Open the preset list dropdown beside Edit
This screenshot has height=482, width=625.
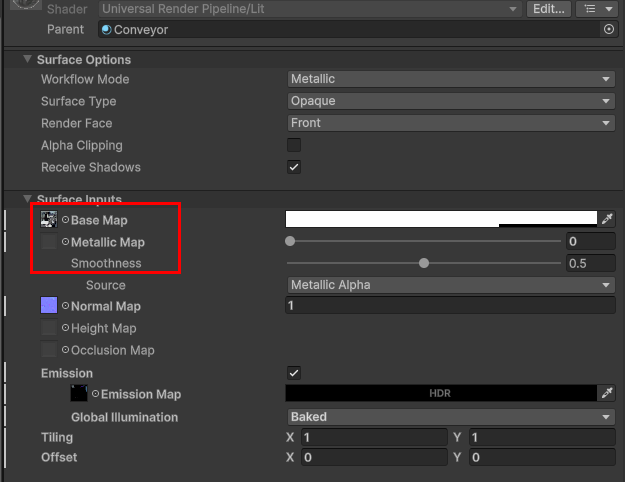point(598,9)
